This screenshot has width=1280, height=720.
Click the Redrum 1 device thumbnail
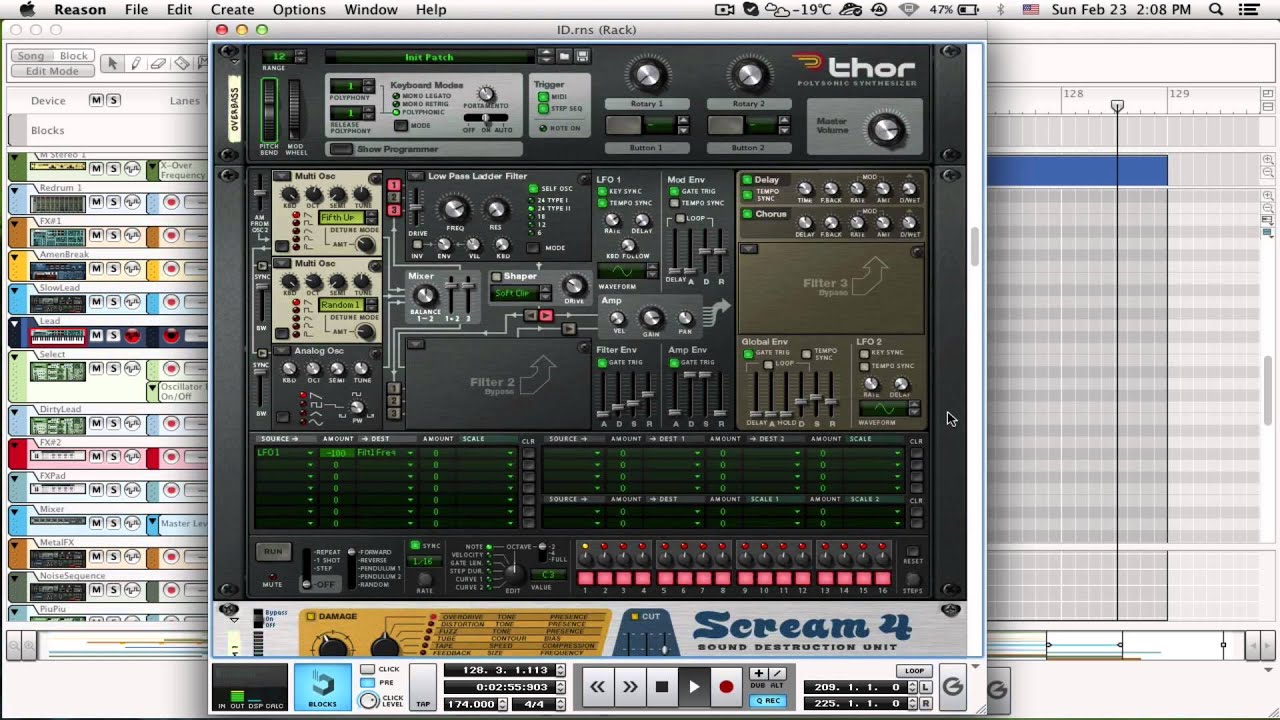[57, 203]
